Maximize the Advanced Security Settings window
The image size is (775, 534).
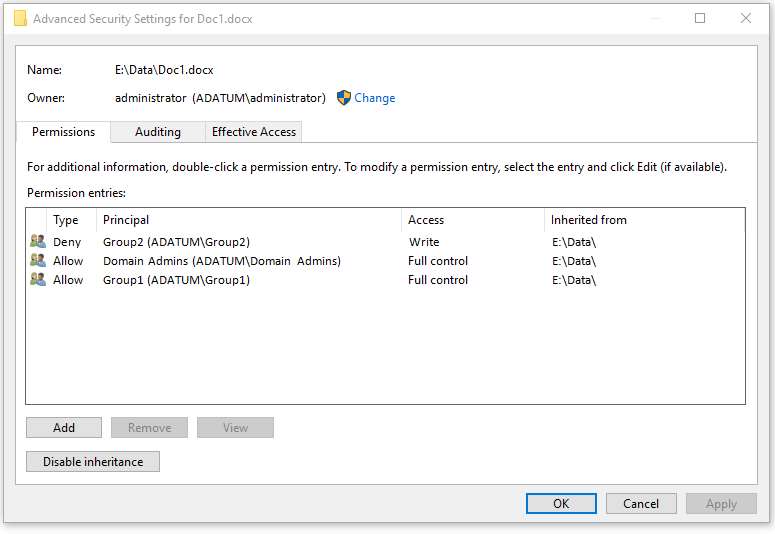(700, 18)
